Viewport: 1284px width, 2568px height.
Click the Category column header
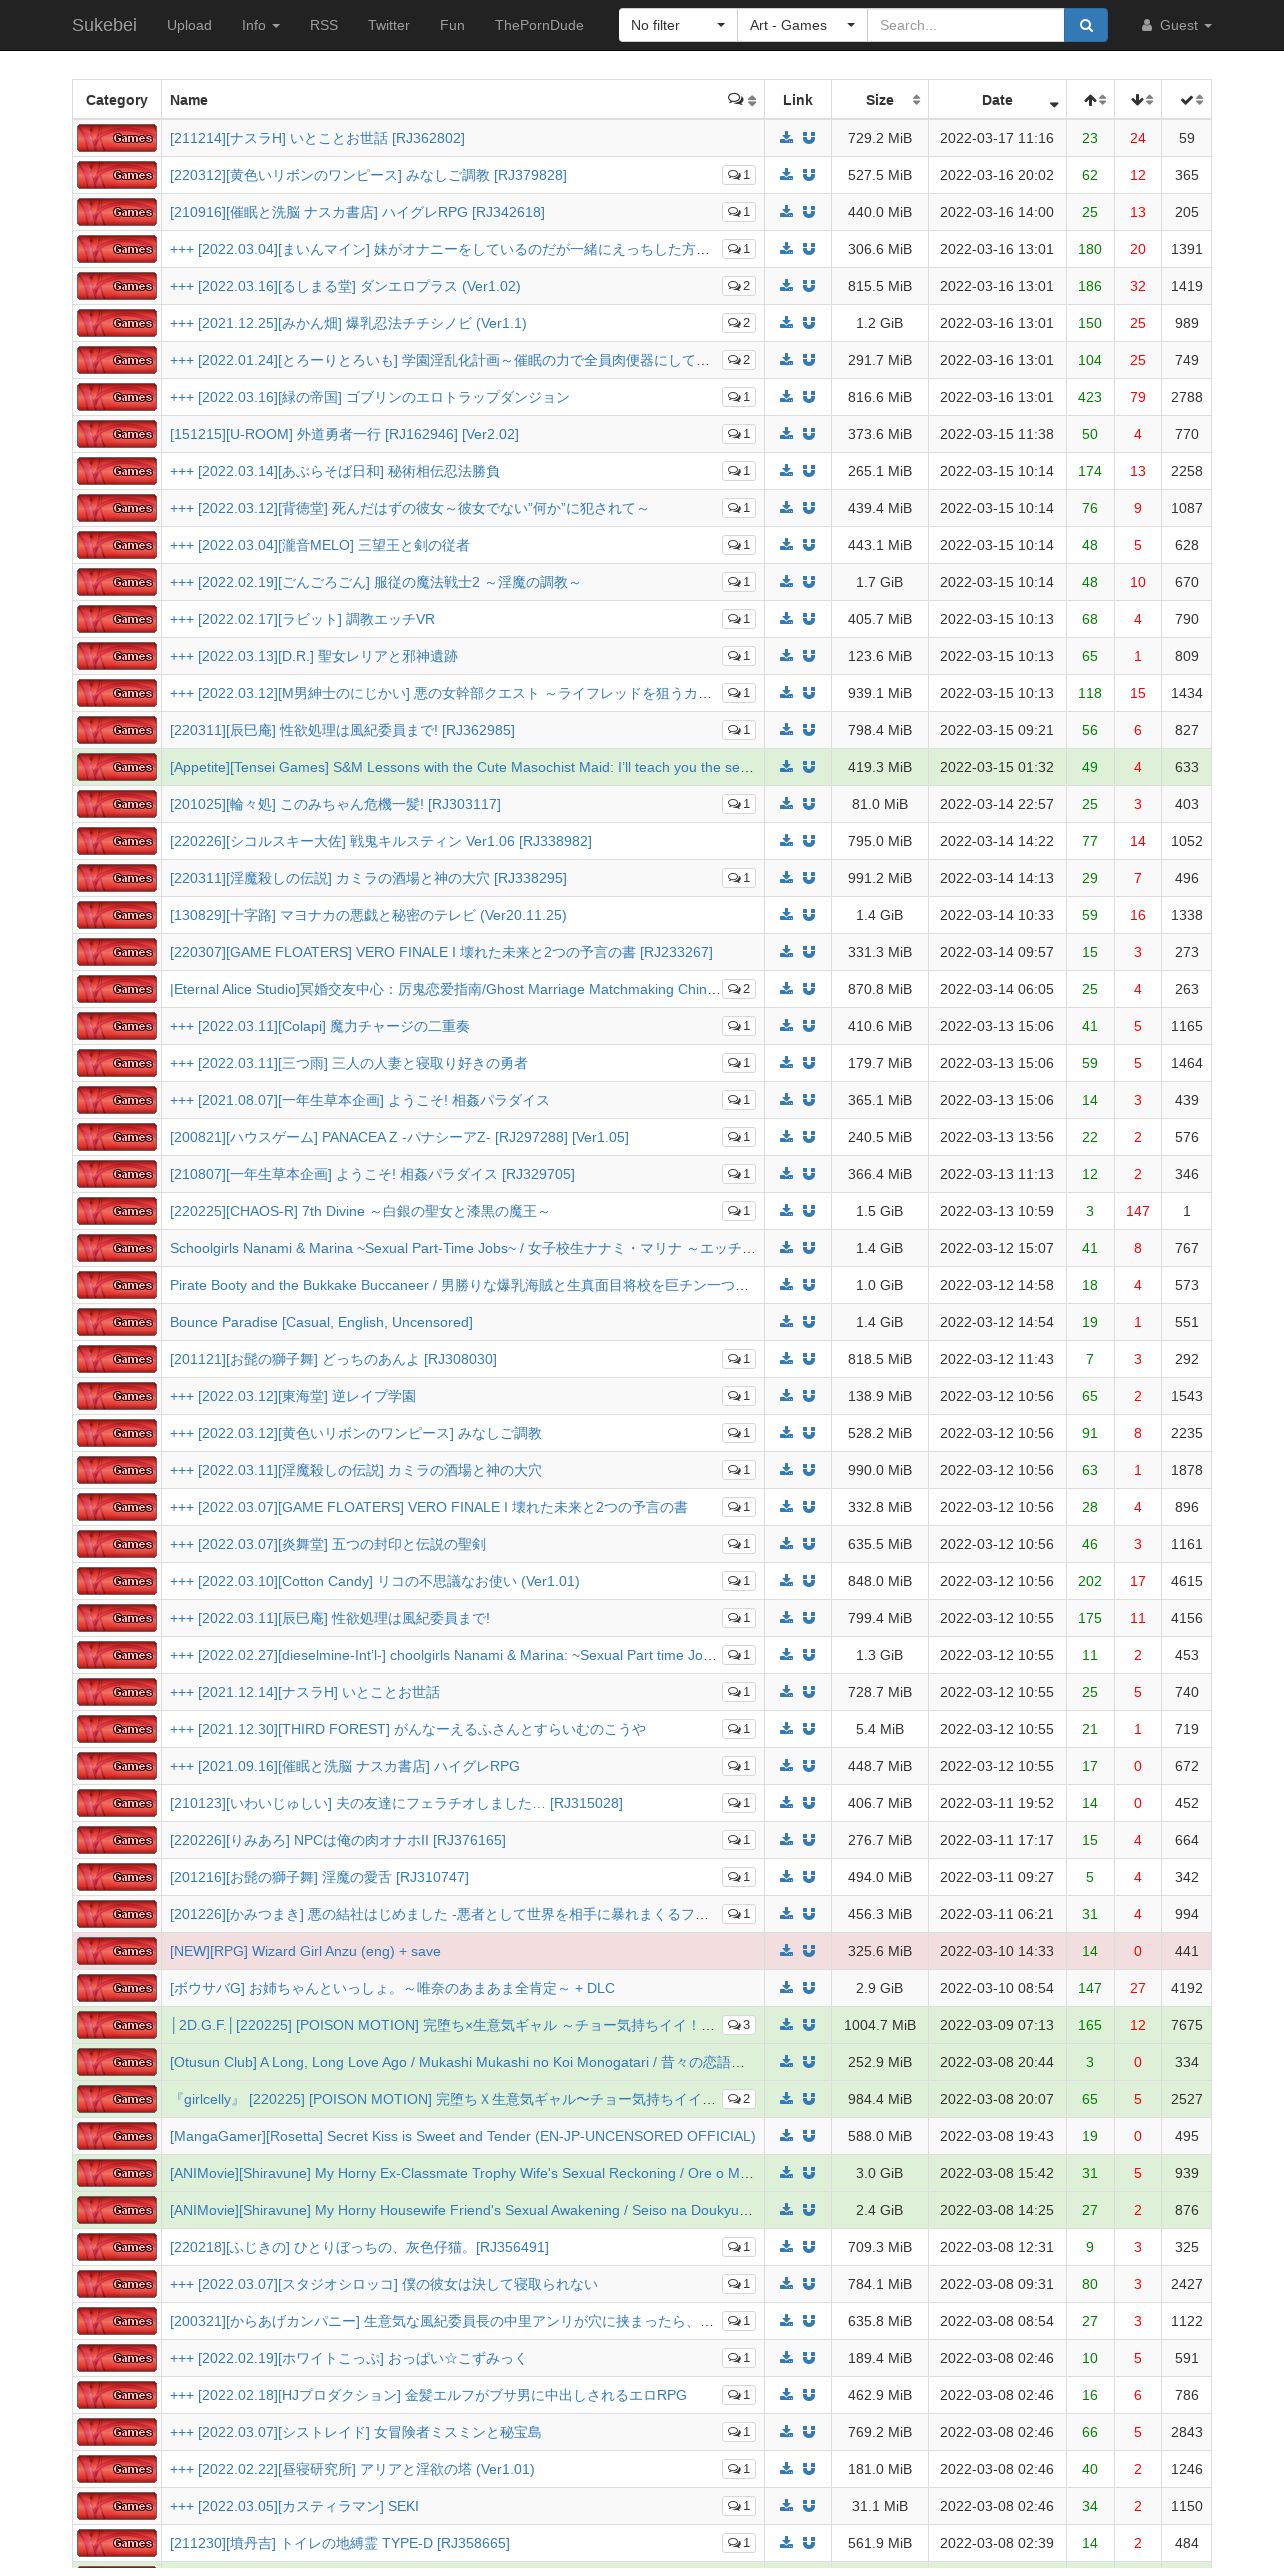117,100
